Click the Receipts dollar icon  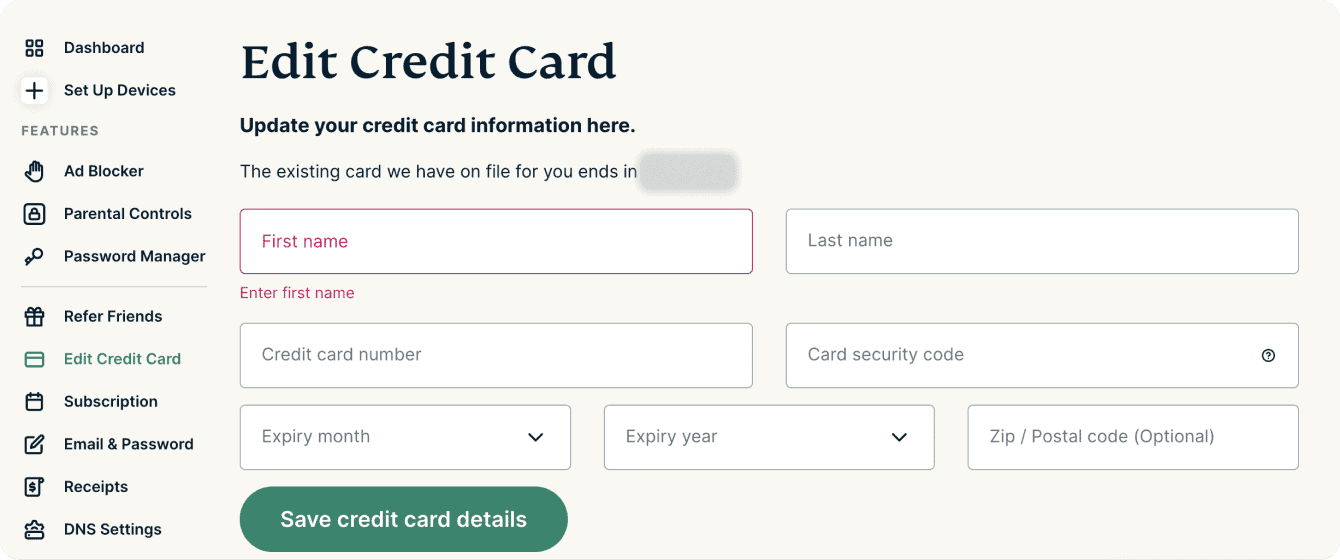click(34, 487)
